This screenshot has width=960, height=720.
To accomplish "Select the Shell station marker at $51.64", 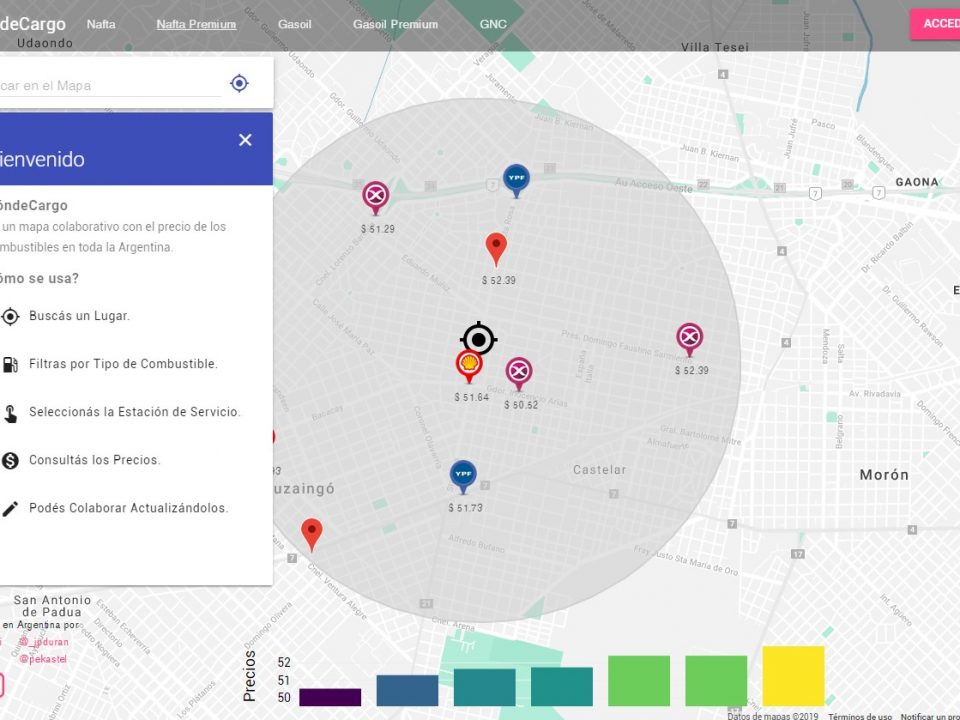I will [468, 366].
